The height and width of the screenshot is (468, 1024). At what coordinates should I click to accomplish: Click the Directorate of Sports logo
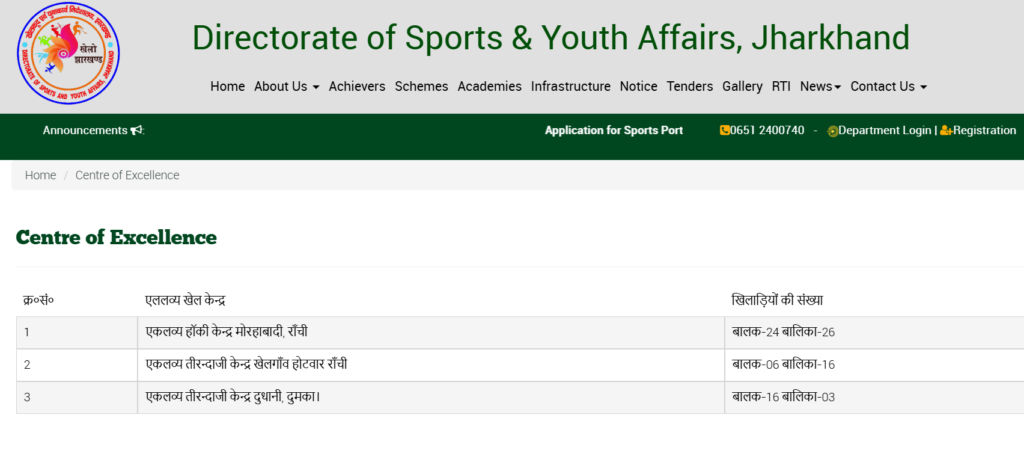pyautogui.click(x=68, y=54)
